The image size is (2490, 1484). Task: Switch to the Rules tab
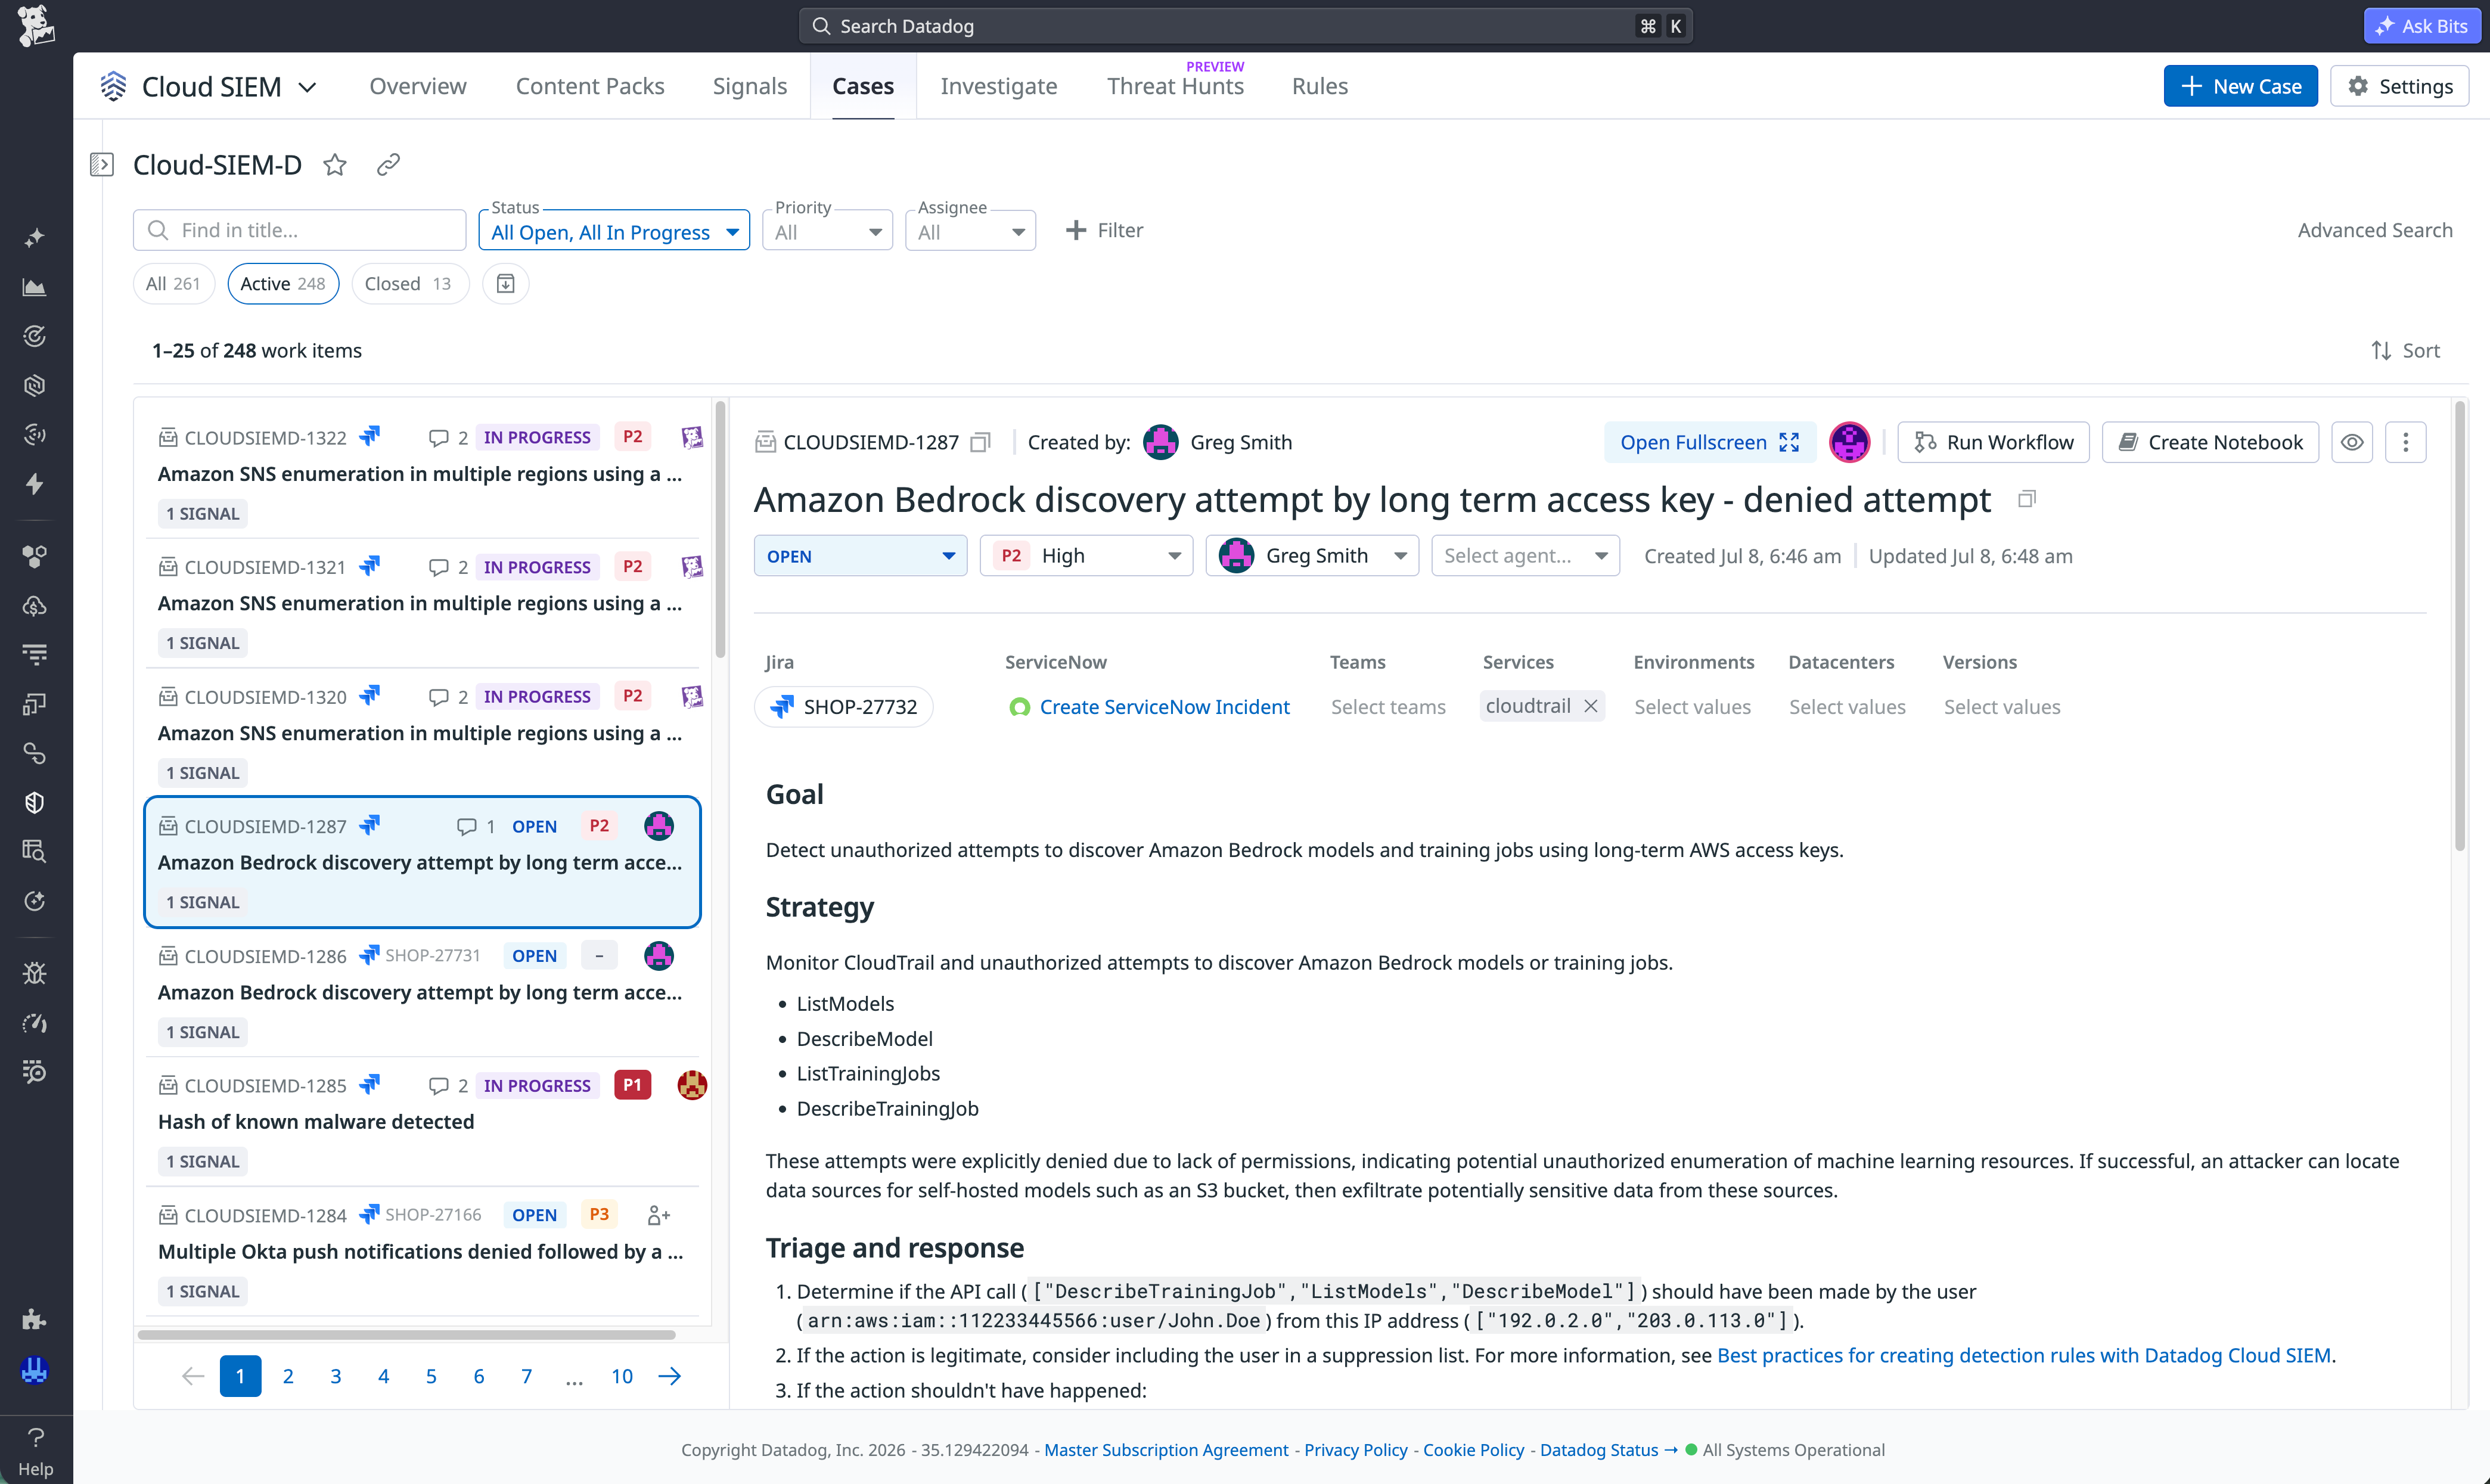click(x=1320, y=86)
